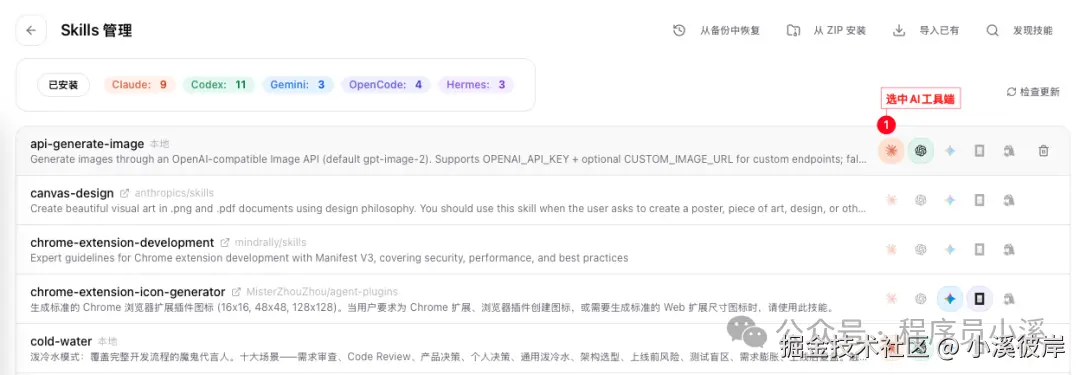Viewport: 1080px width, 375px height.
Task: Enable Codex for canvas-design
Action: point(920,200)
